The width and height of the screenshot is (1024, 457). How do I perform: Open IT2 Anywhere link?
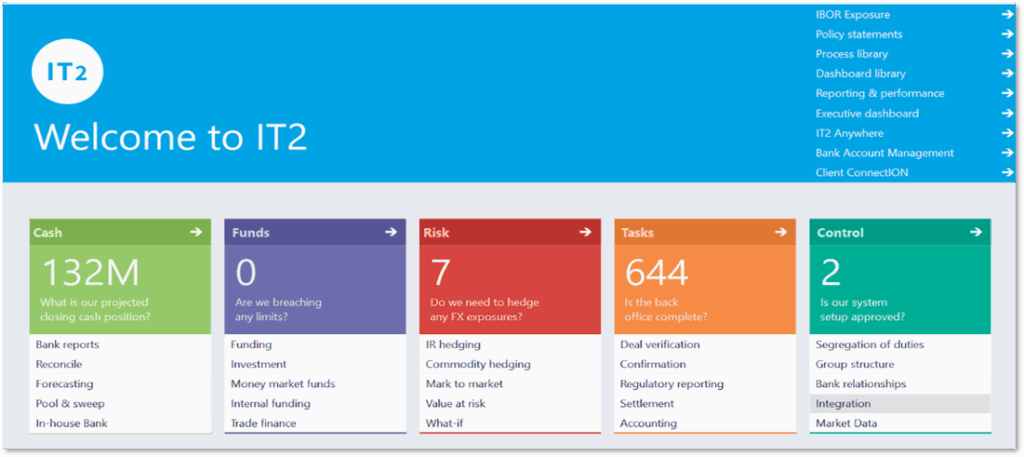point(850,133)
